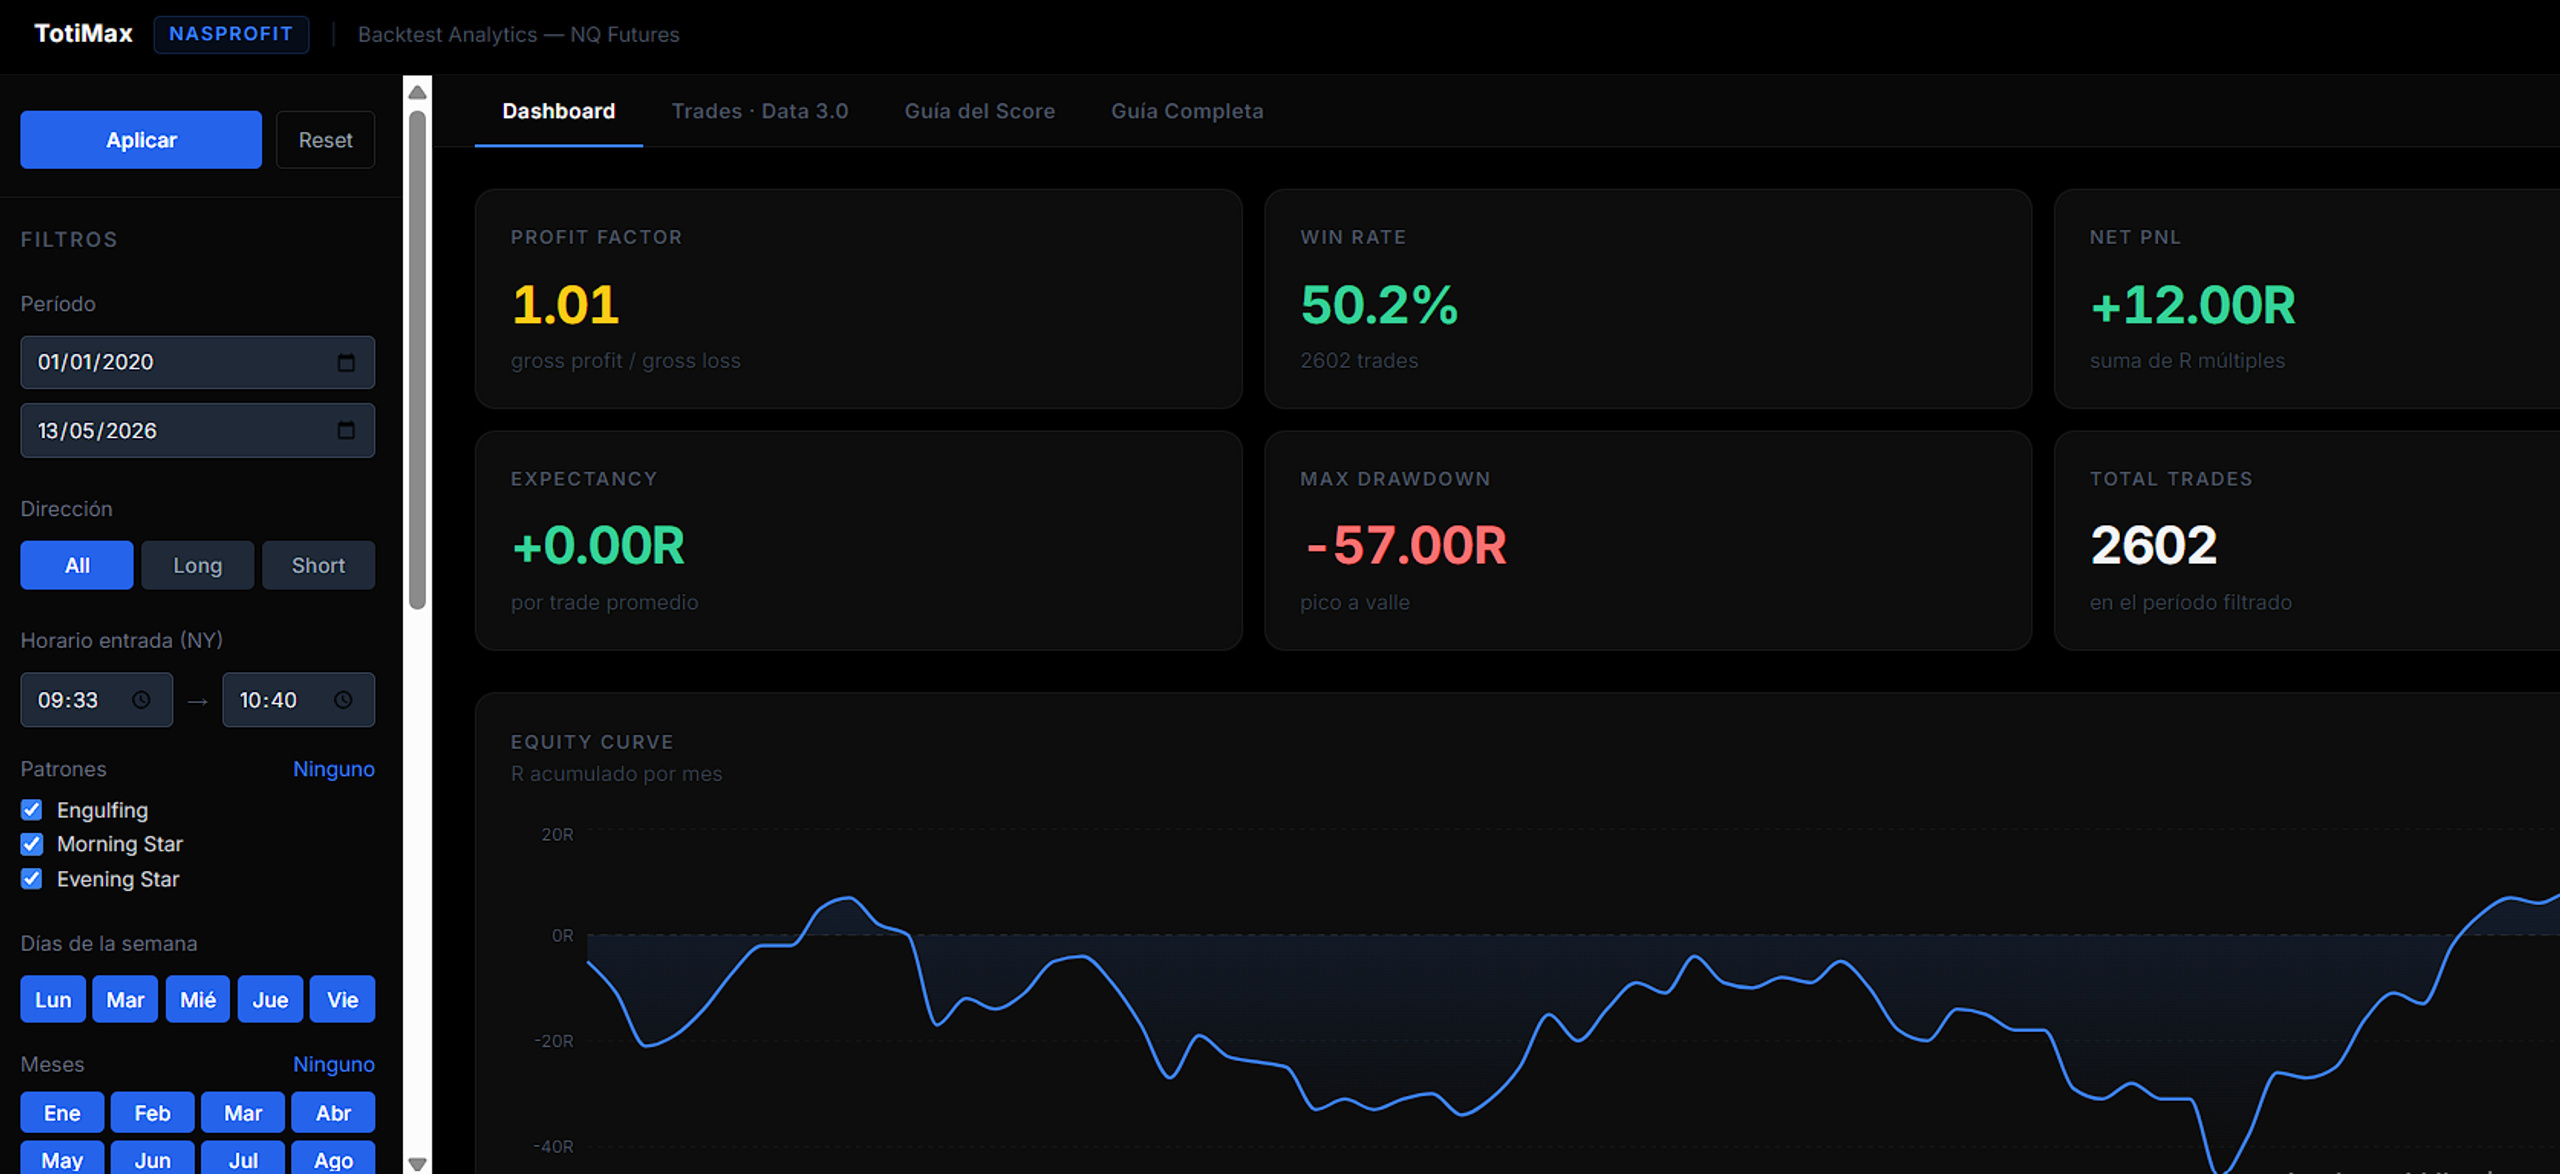Image resolution: width=2560 pixels, height=1174 pixels.
Task: Toggle Abr month filter
Action: coord(333,1112)
